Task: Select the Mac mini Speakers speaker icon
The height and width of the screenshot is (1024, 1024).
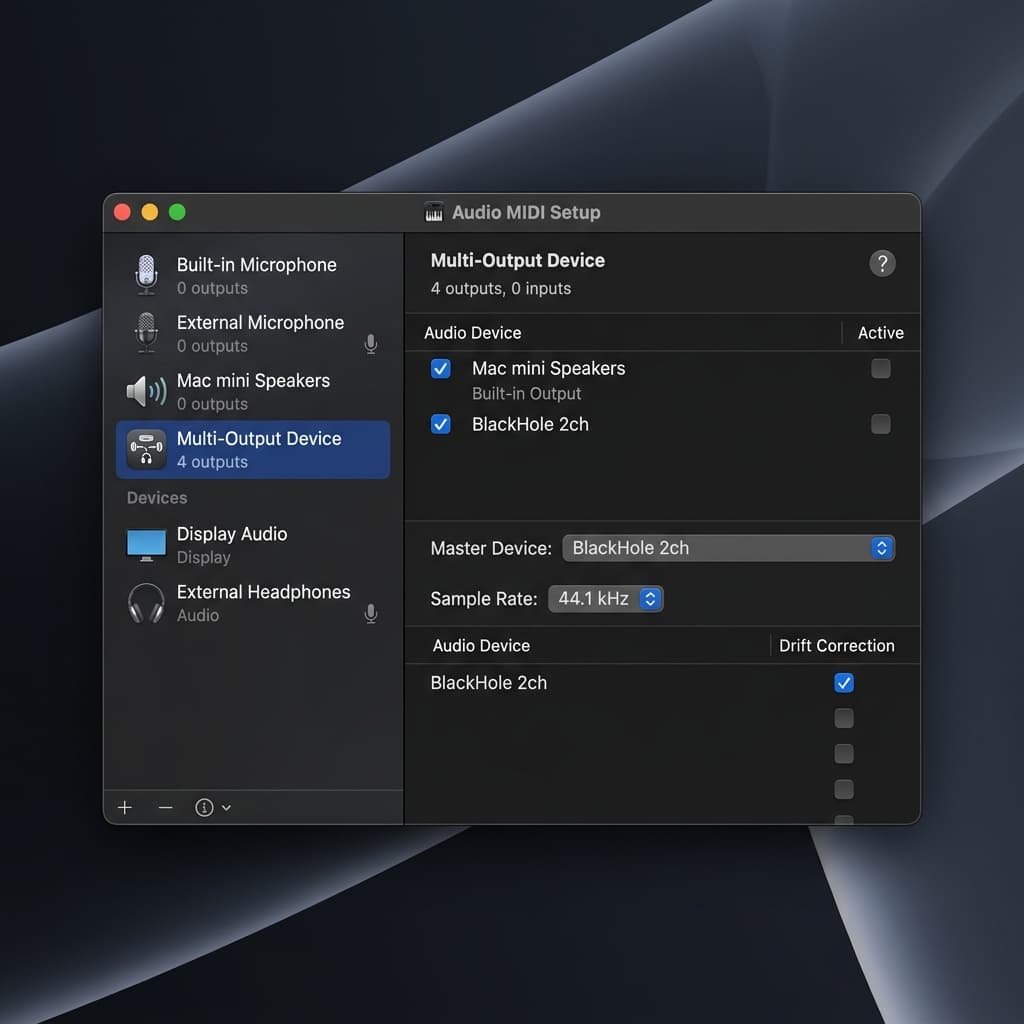Action: coord(146,391)
